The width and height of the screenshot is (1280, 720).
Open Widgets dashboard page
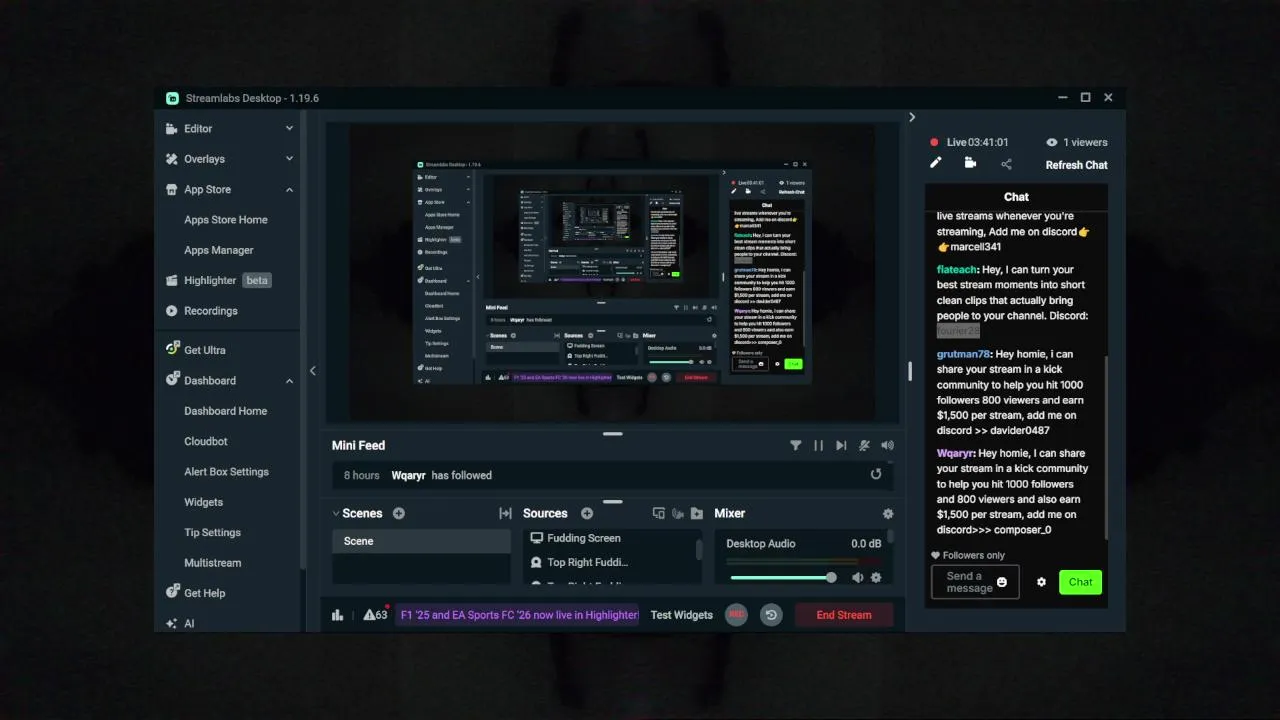[204, 502]
